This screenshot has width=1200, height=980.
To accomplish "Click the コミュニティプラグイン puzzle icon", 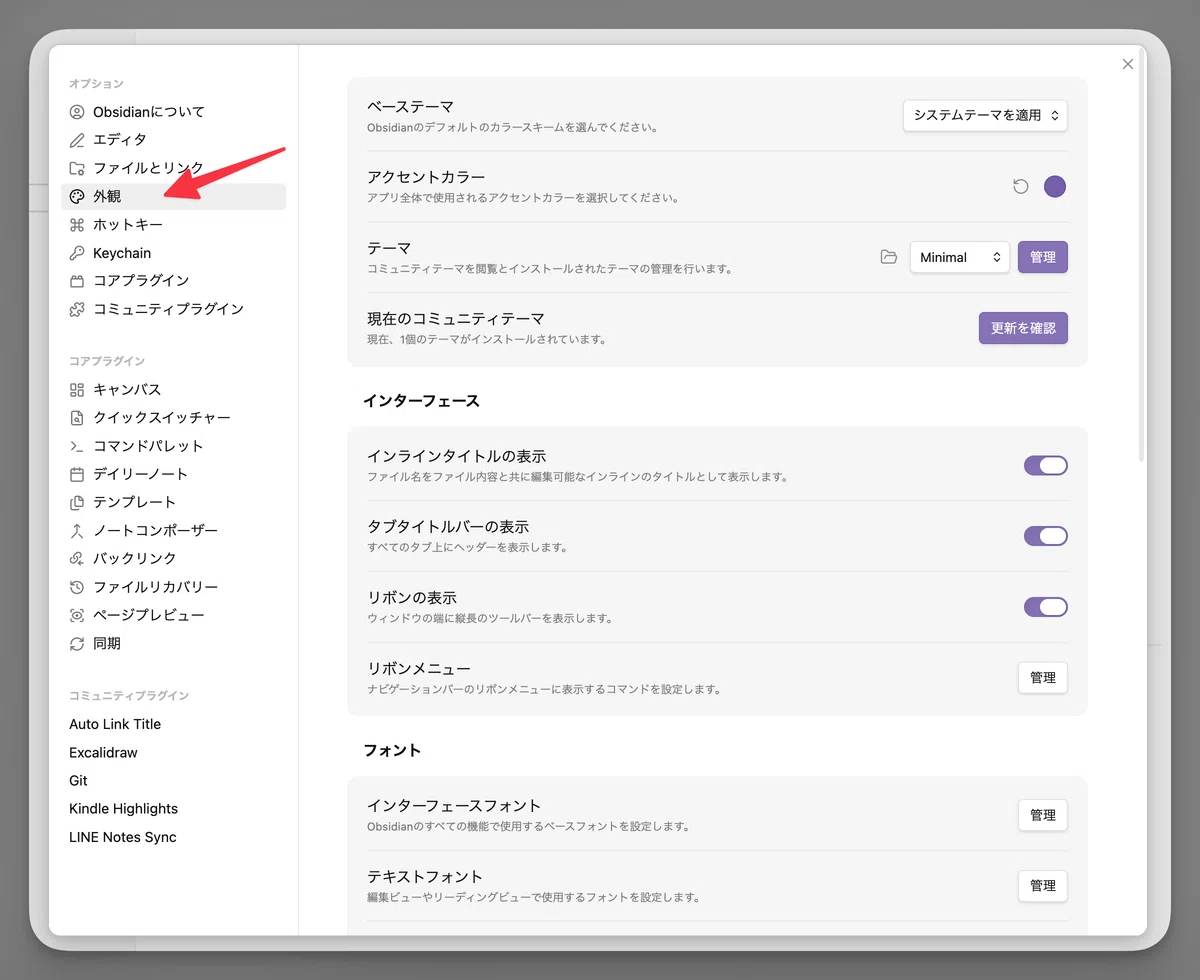I will 77,309.
